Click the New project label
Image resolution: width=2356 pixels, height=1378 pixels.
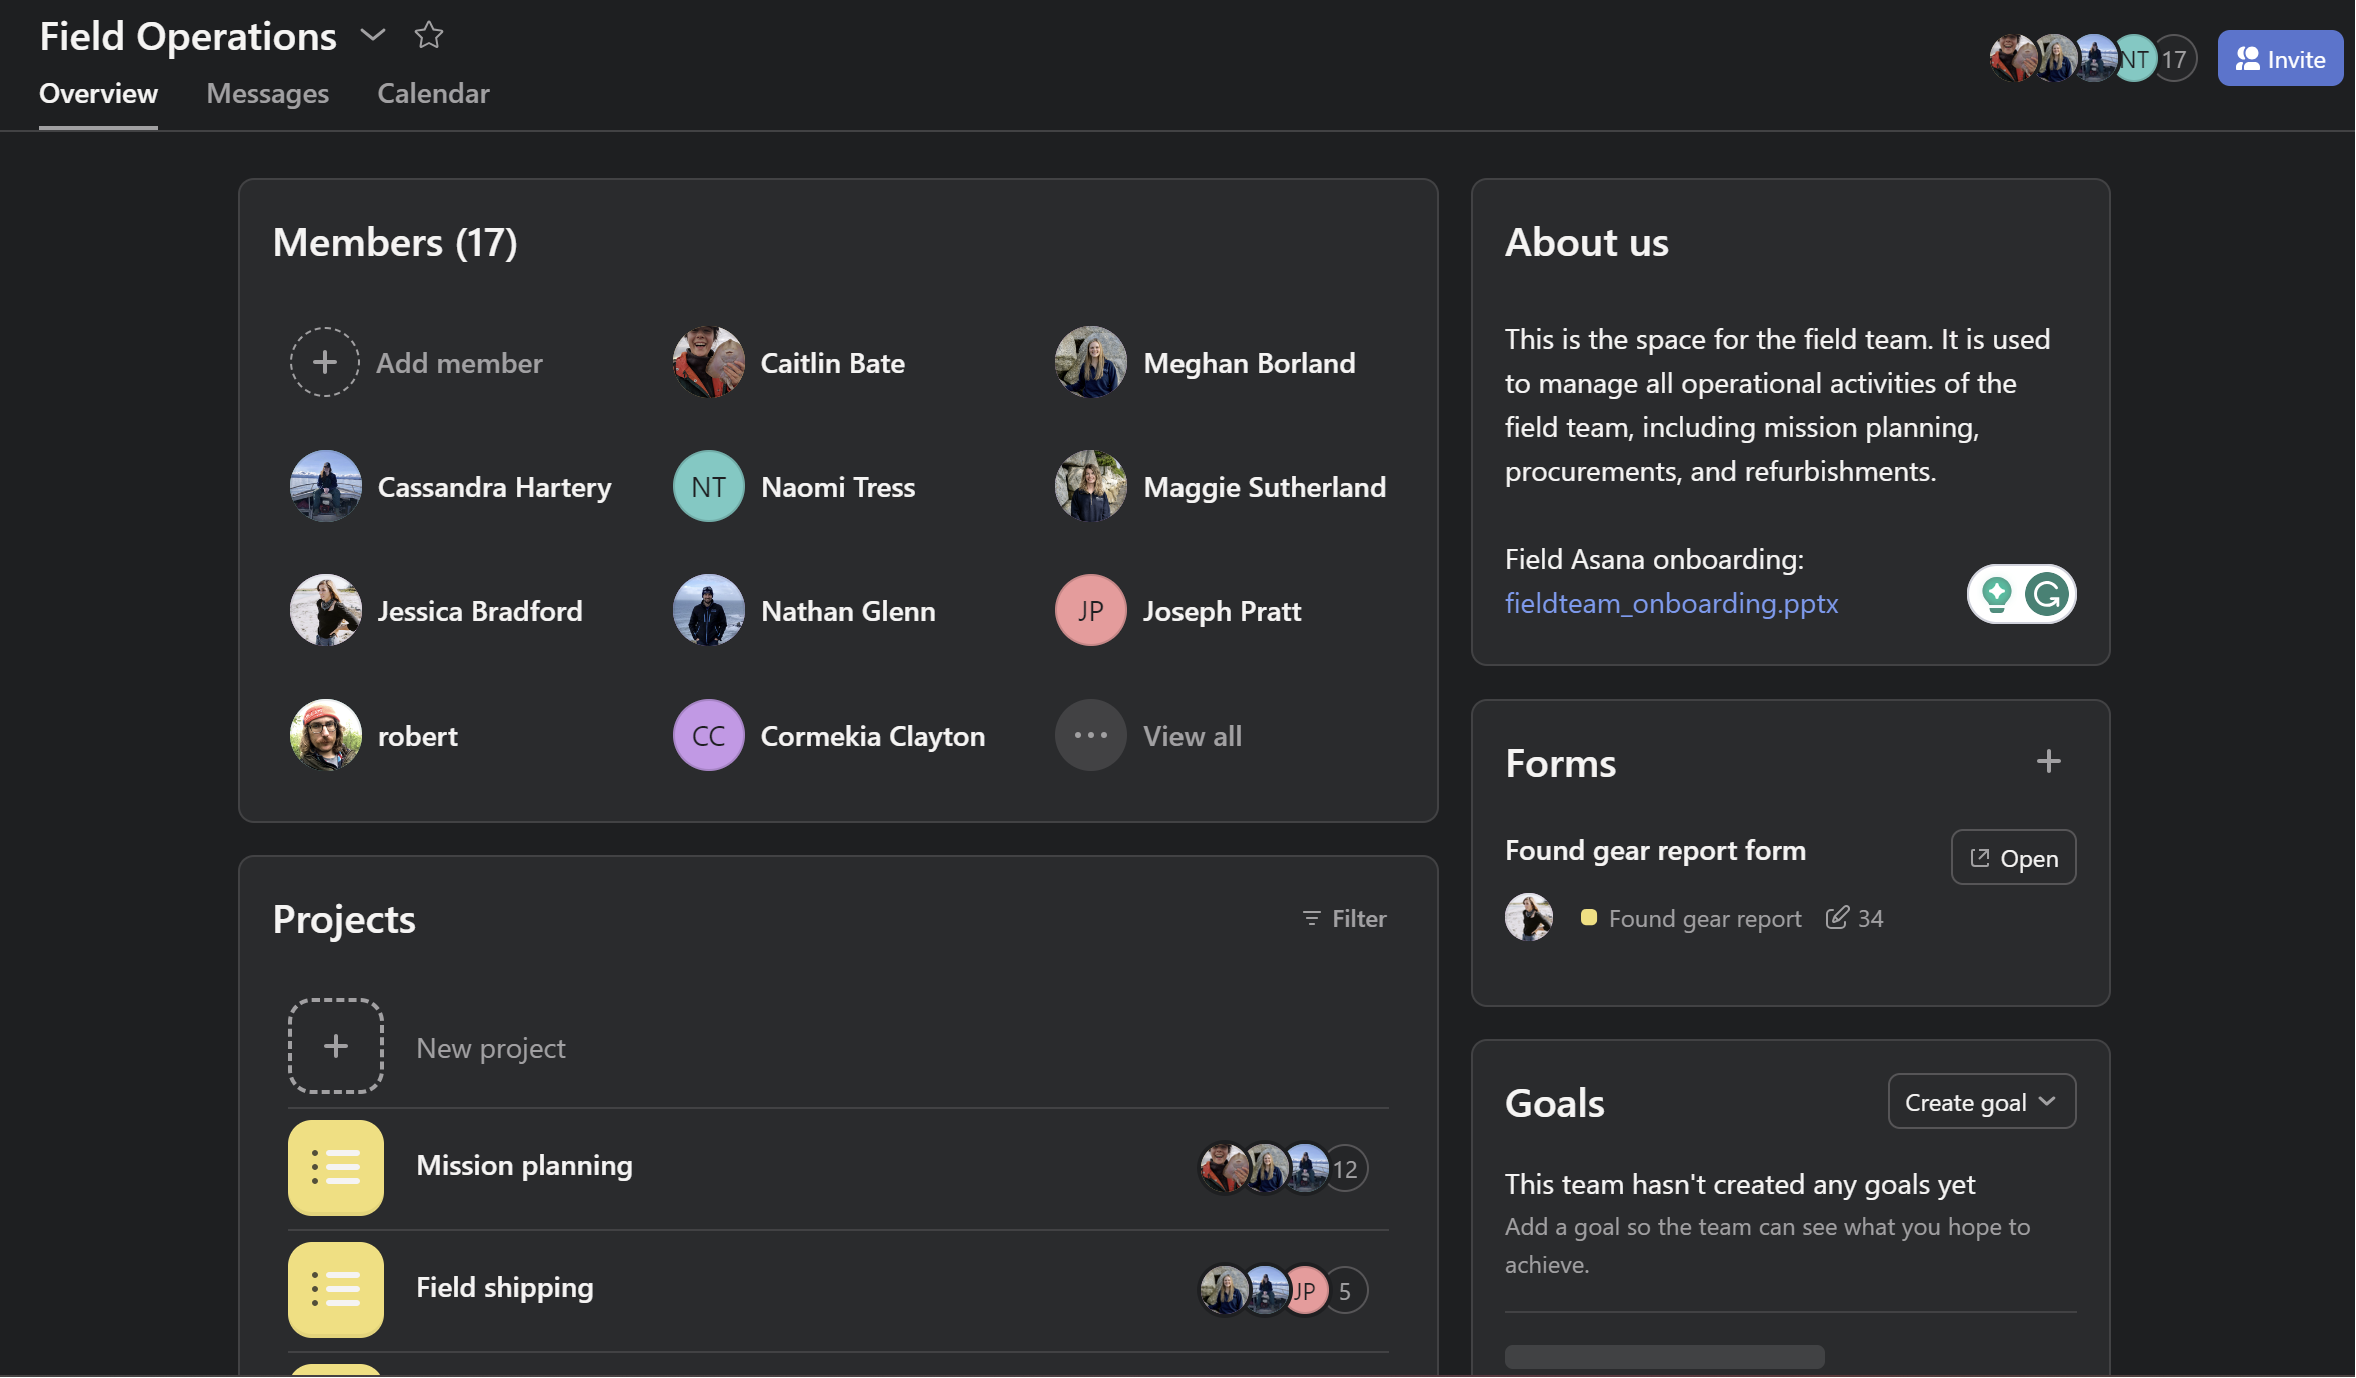point(490,1048)
